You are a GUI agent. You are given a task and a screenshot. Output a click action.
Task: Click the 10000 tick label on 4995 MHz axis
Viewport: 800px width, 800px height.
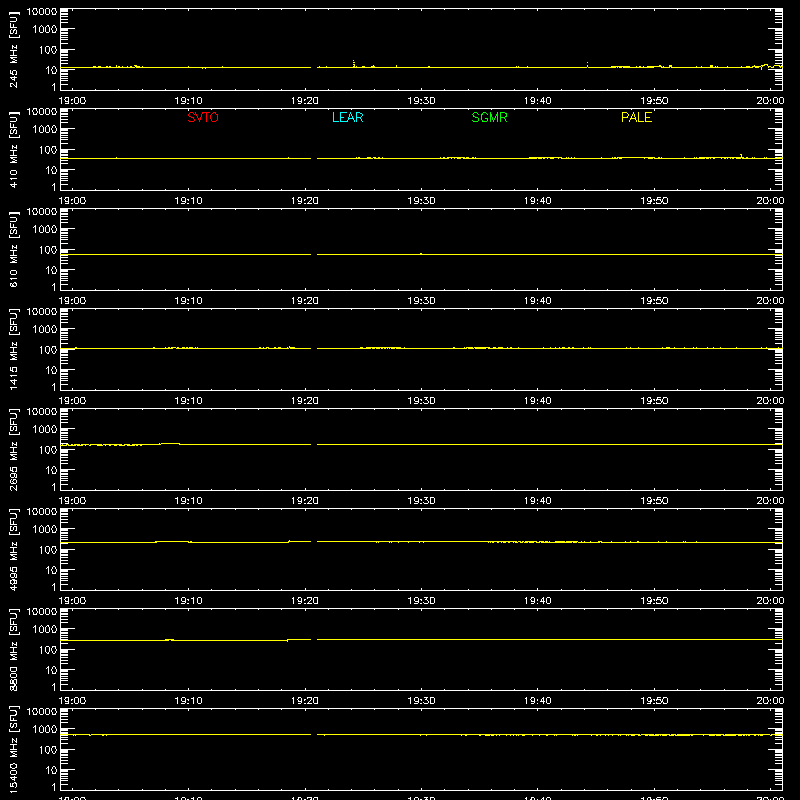pos(42,512)
